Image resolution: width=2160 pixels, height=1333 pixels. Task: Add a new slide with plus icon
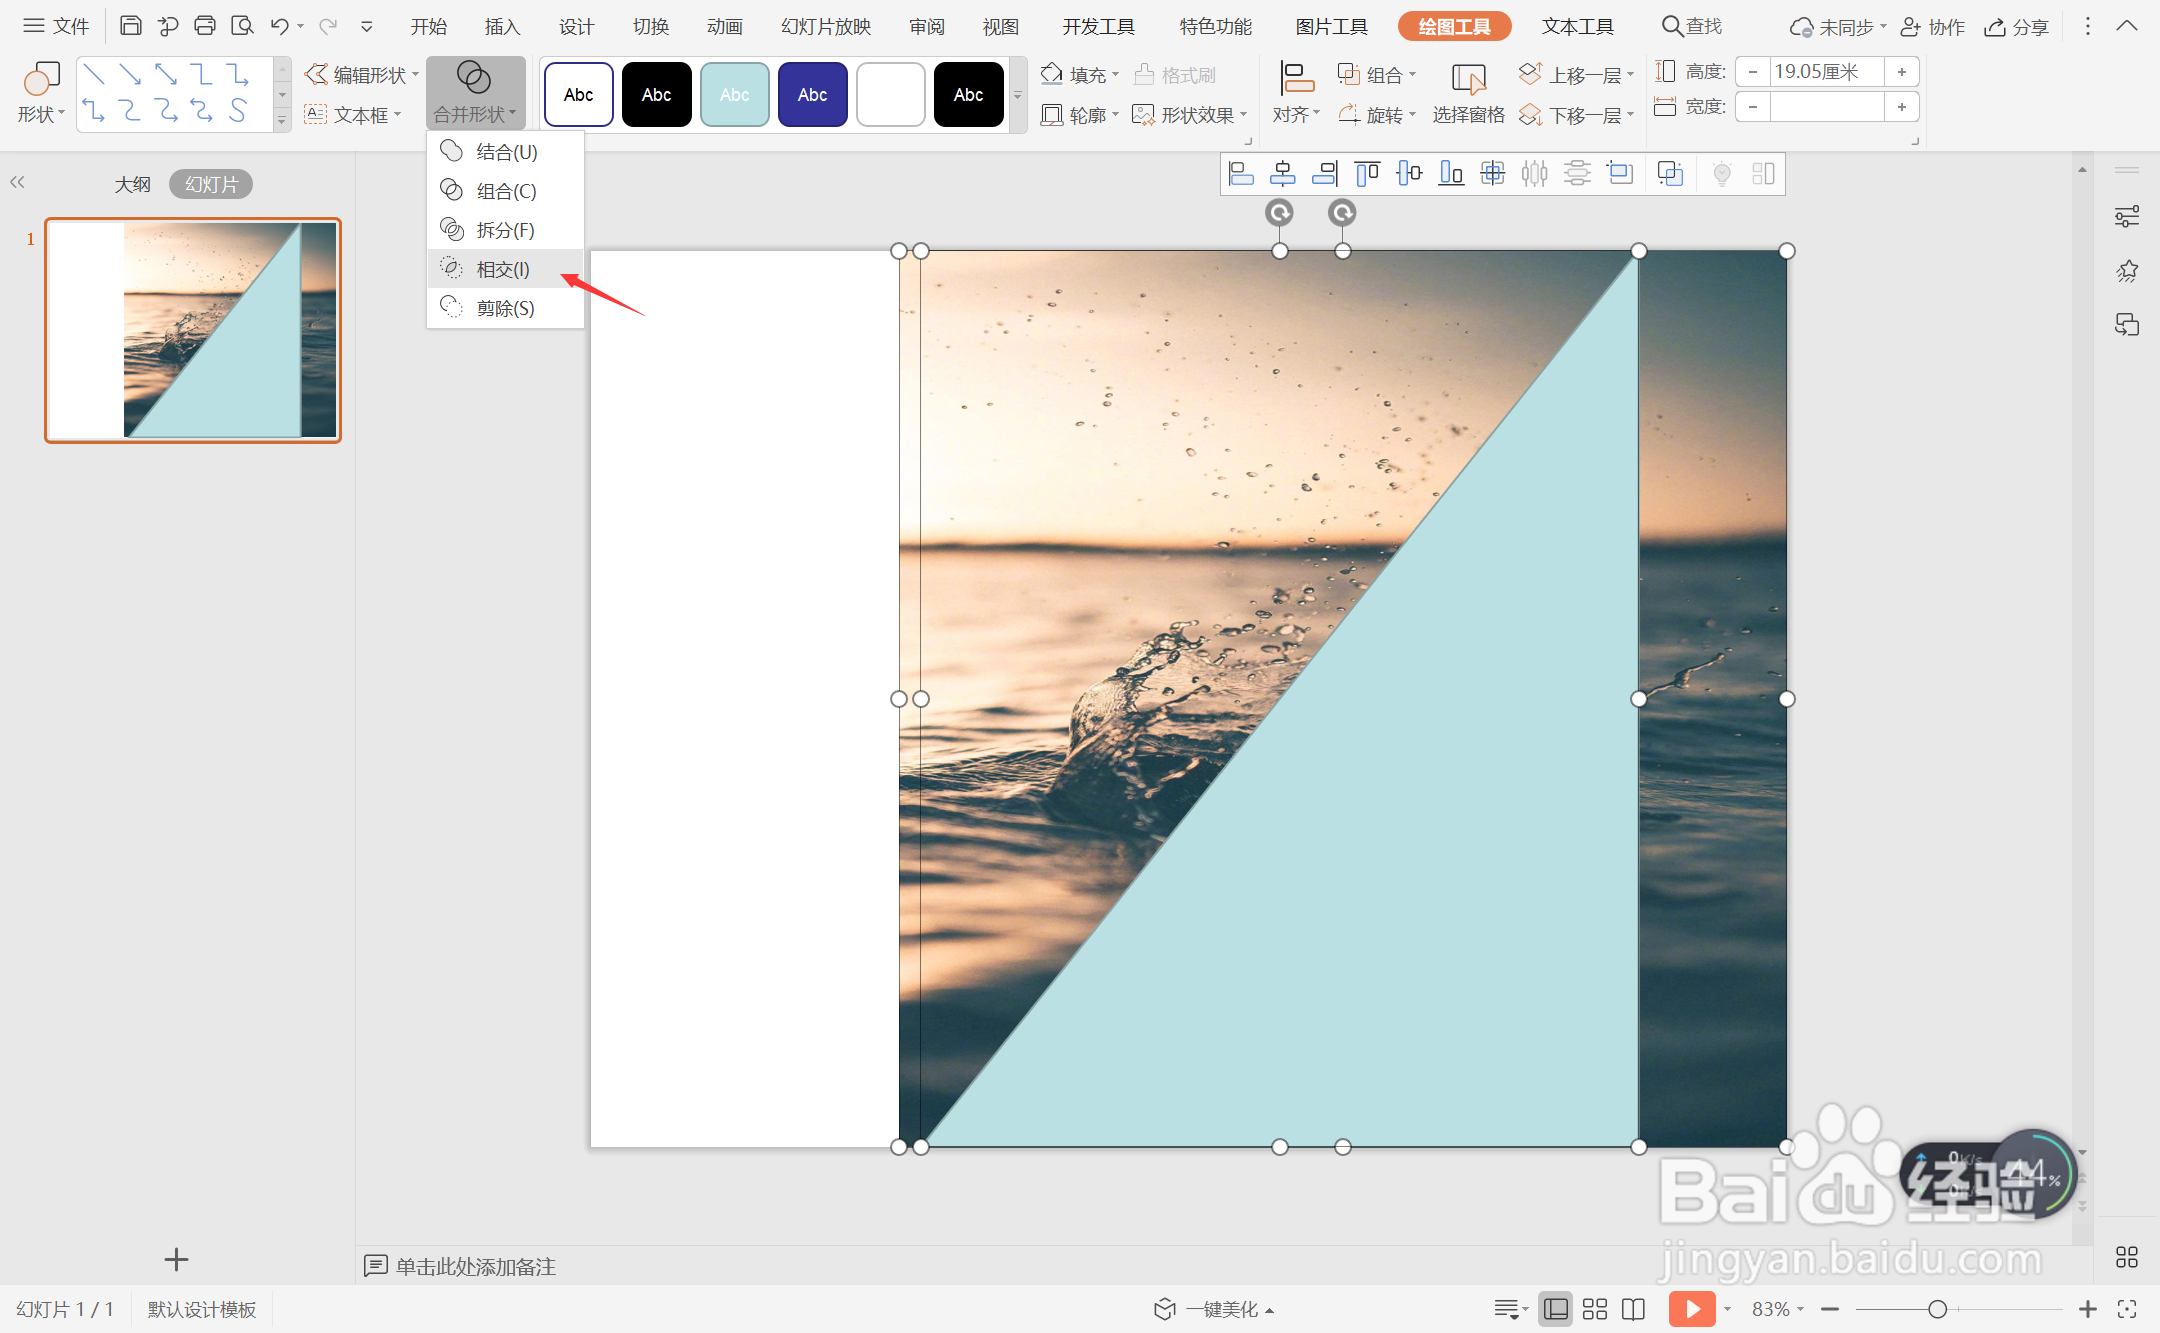pyautogui.click(x=176, y=1259)
